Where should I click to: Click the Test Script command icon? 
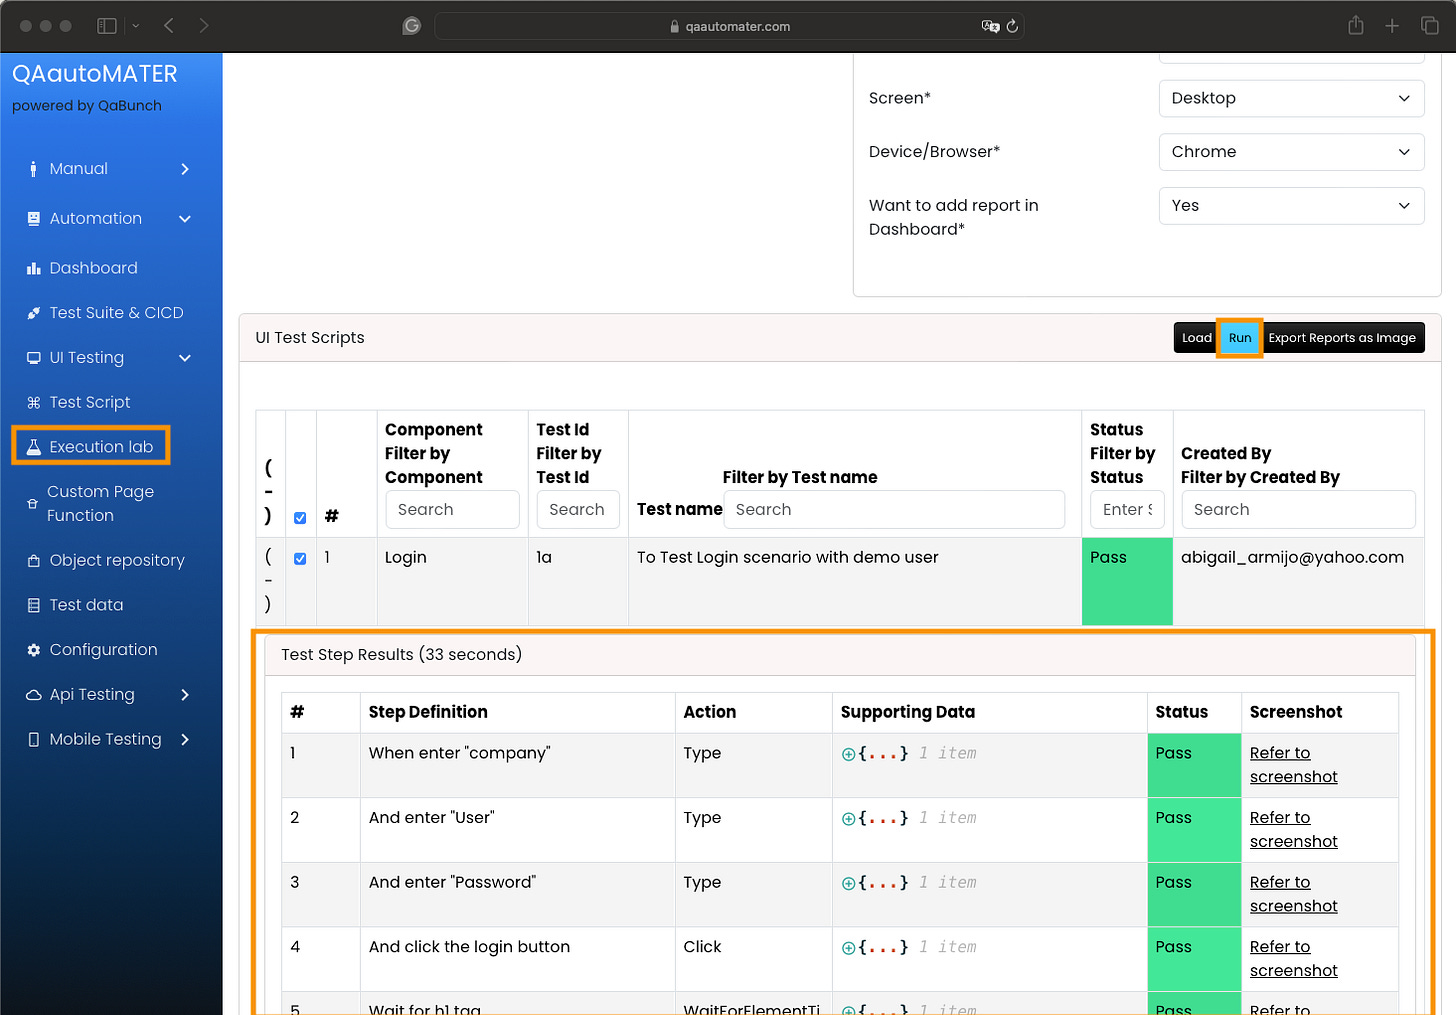(34, 403)
